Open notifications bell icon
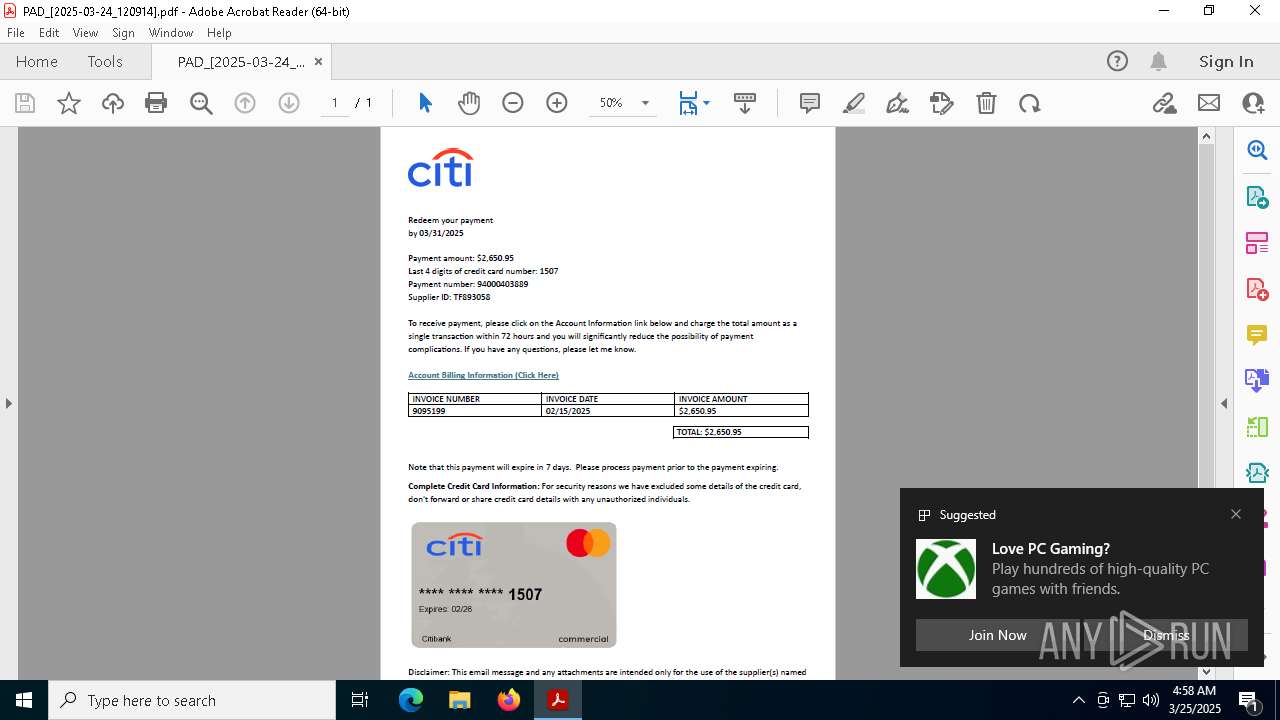This screenshot has width=1280, height=720. click(1159, 61)
